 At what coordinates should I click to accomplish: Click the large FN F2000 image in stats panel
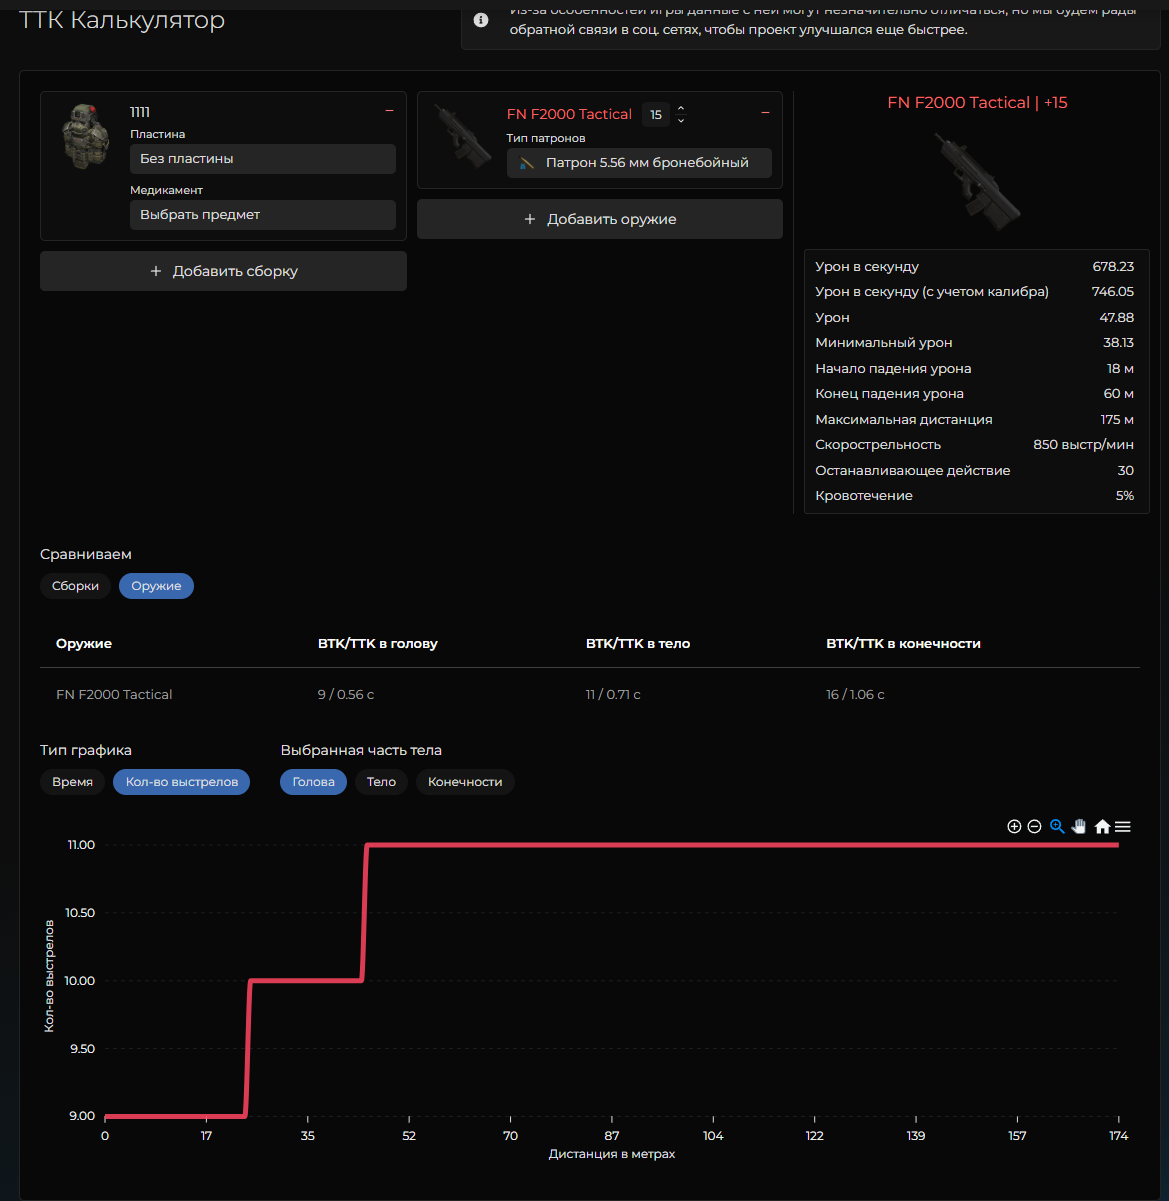(x=976, y=180)
